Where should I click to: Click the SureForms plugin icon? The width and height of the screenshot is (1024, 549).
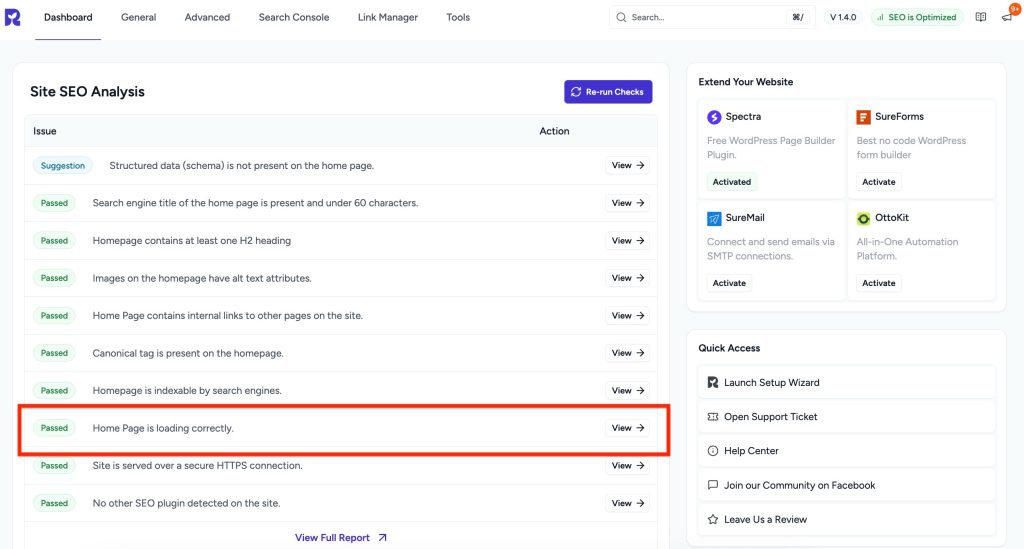coord(864,117)
